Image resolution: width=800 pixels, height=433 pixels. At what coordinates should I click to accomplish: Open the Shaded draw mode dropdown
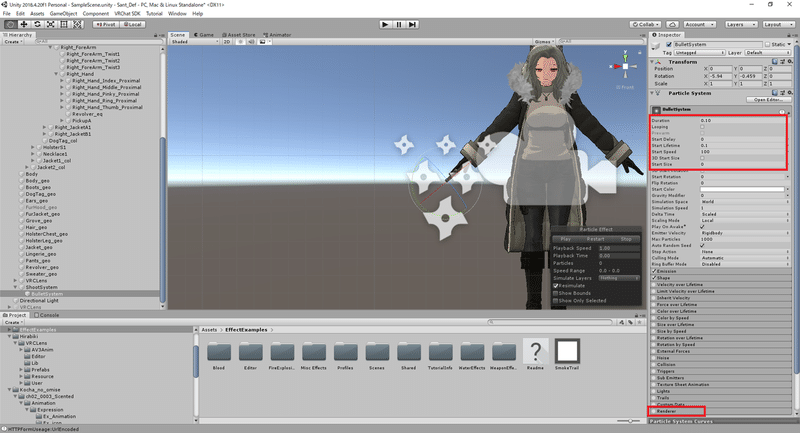pyautogui.click(x=194, y=41)
